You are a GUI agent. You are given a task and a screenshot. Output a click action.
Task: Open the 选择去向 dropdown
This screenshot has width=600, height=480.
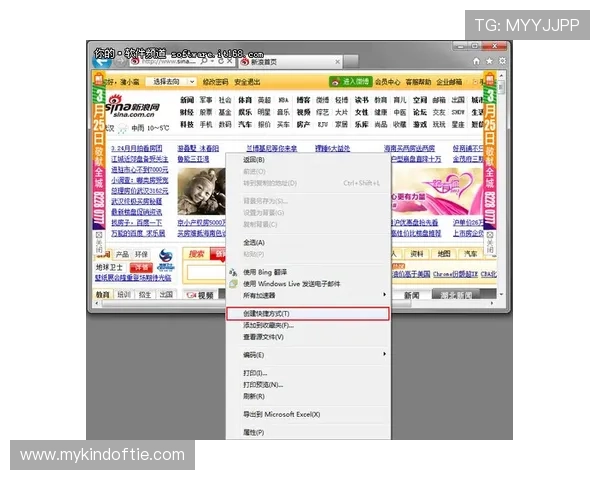[x=171, y=82]
